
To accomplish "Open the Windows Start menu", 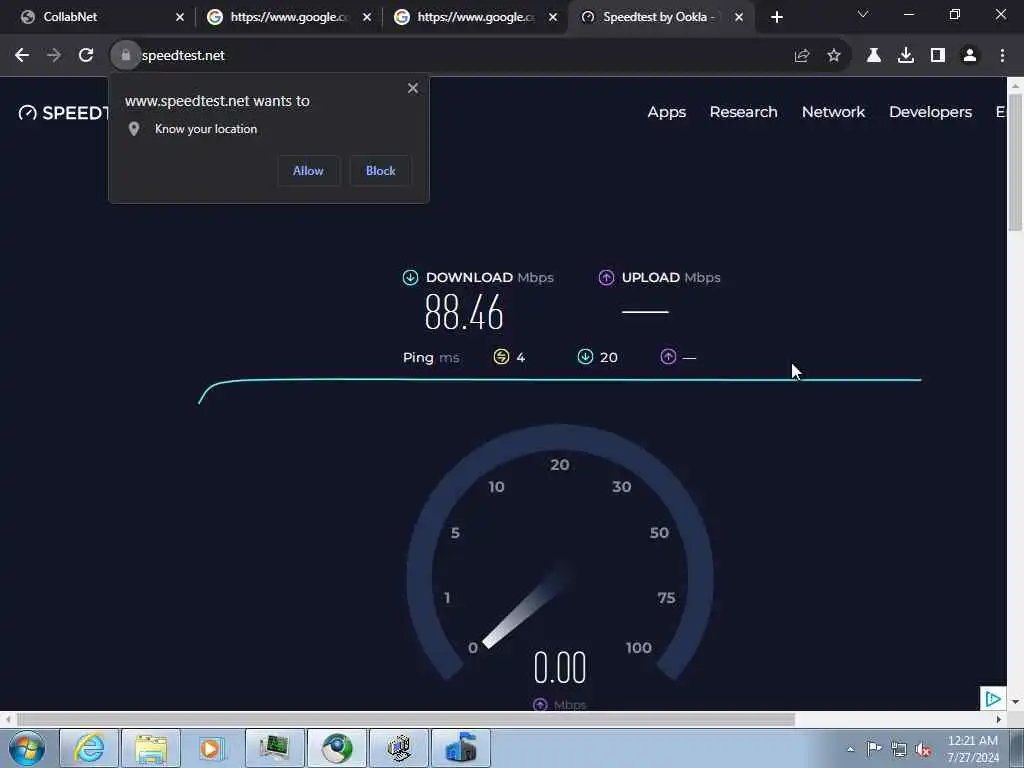I will point(27,748).
